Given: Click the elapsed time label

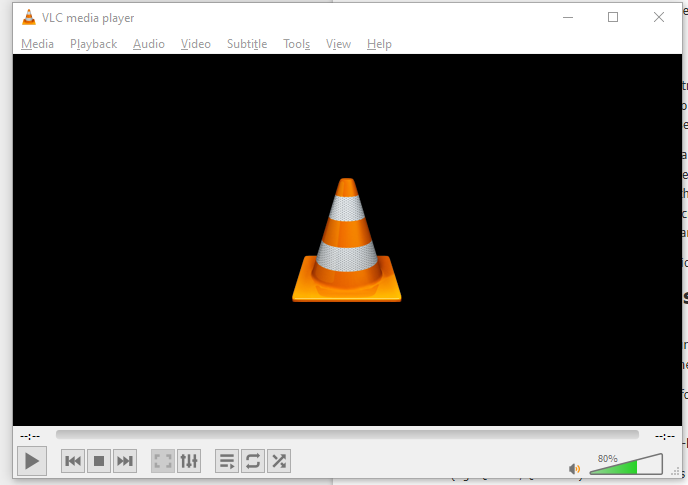Looking at the screenshot, I should point(30,436).
